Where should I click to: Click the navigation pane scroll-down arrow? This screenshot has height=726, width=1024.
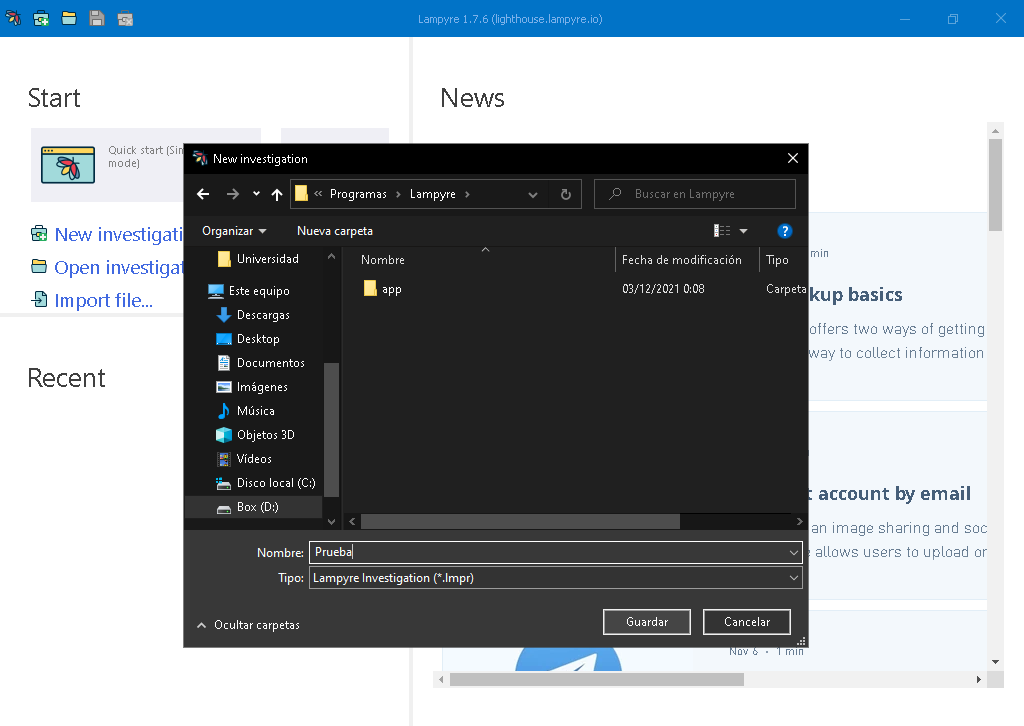332,522
